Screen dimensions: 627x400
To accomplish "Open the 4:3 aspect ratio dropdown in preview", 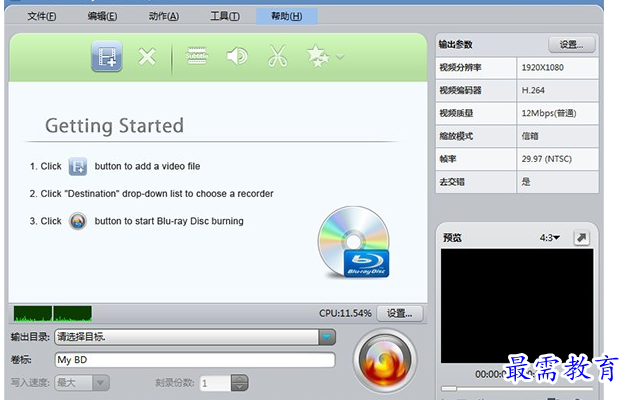I will [550, 238].
